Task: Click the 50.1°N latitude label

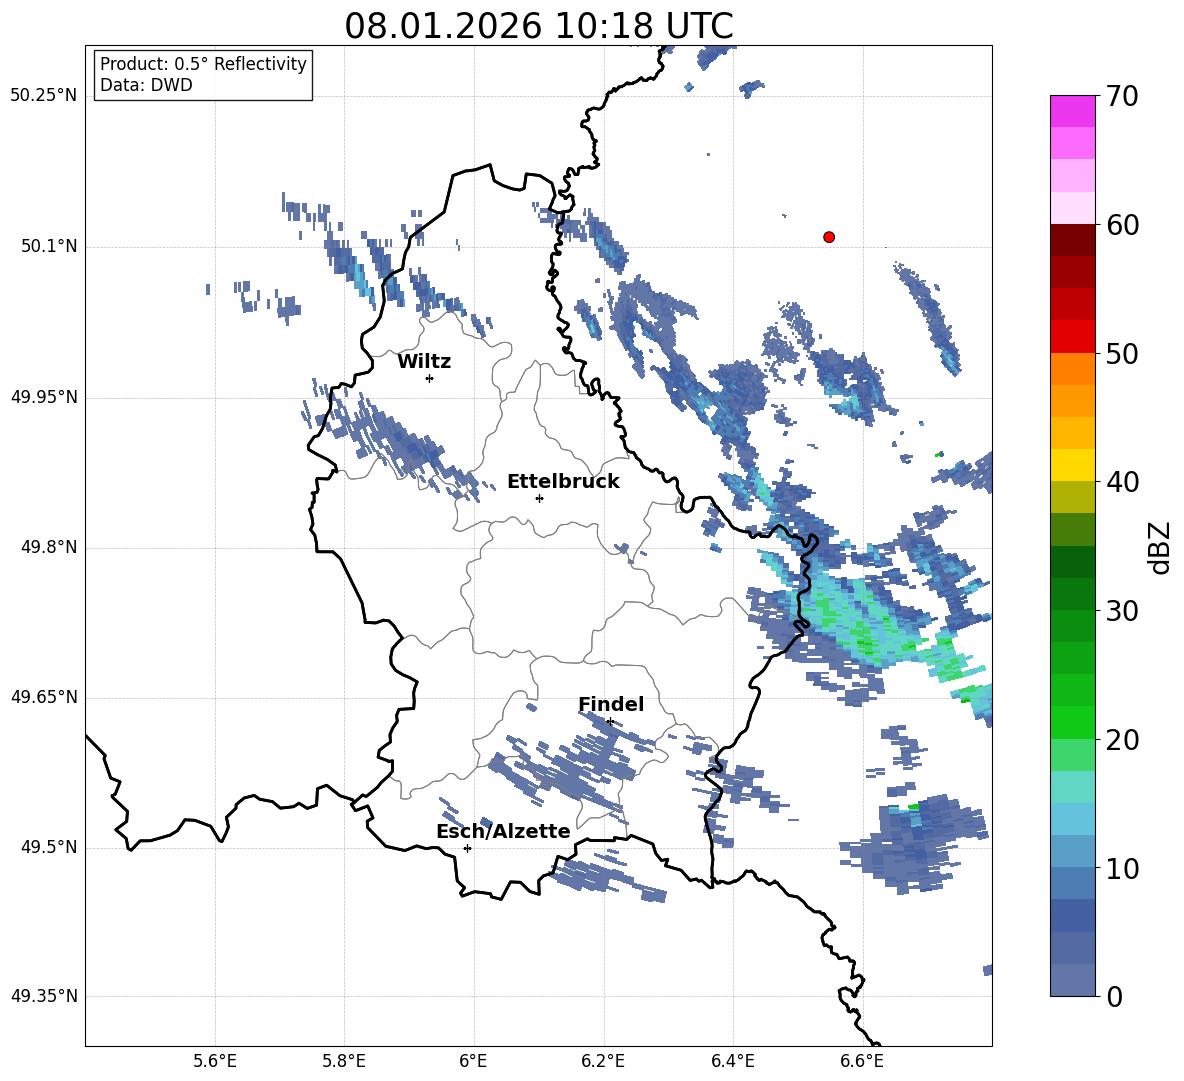Action: (x=48, y=246)
